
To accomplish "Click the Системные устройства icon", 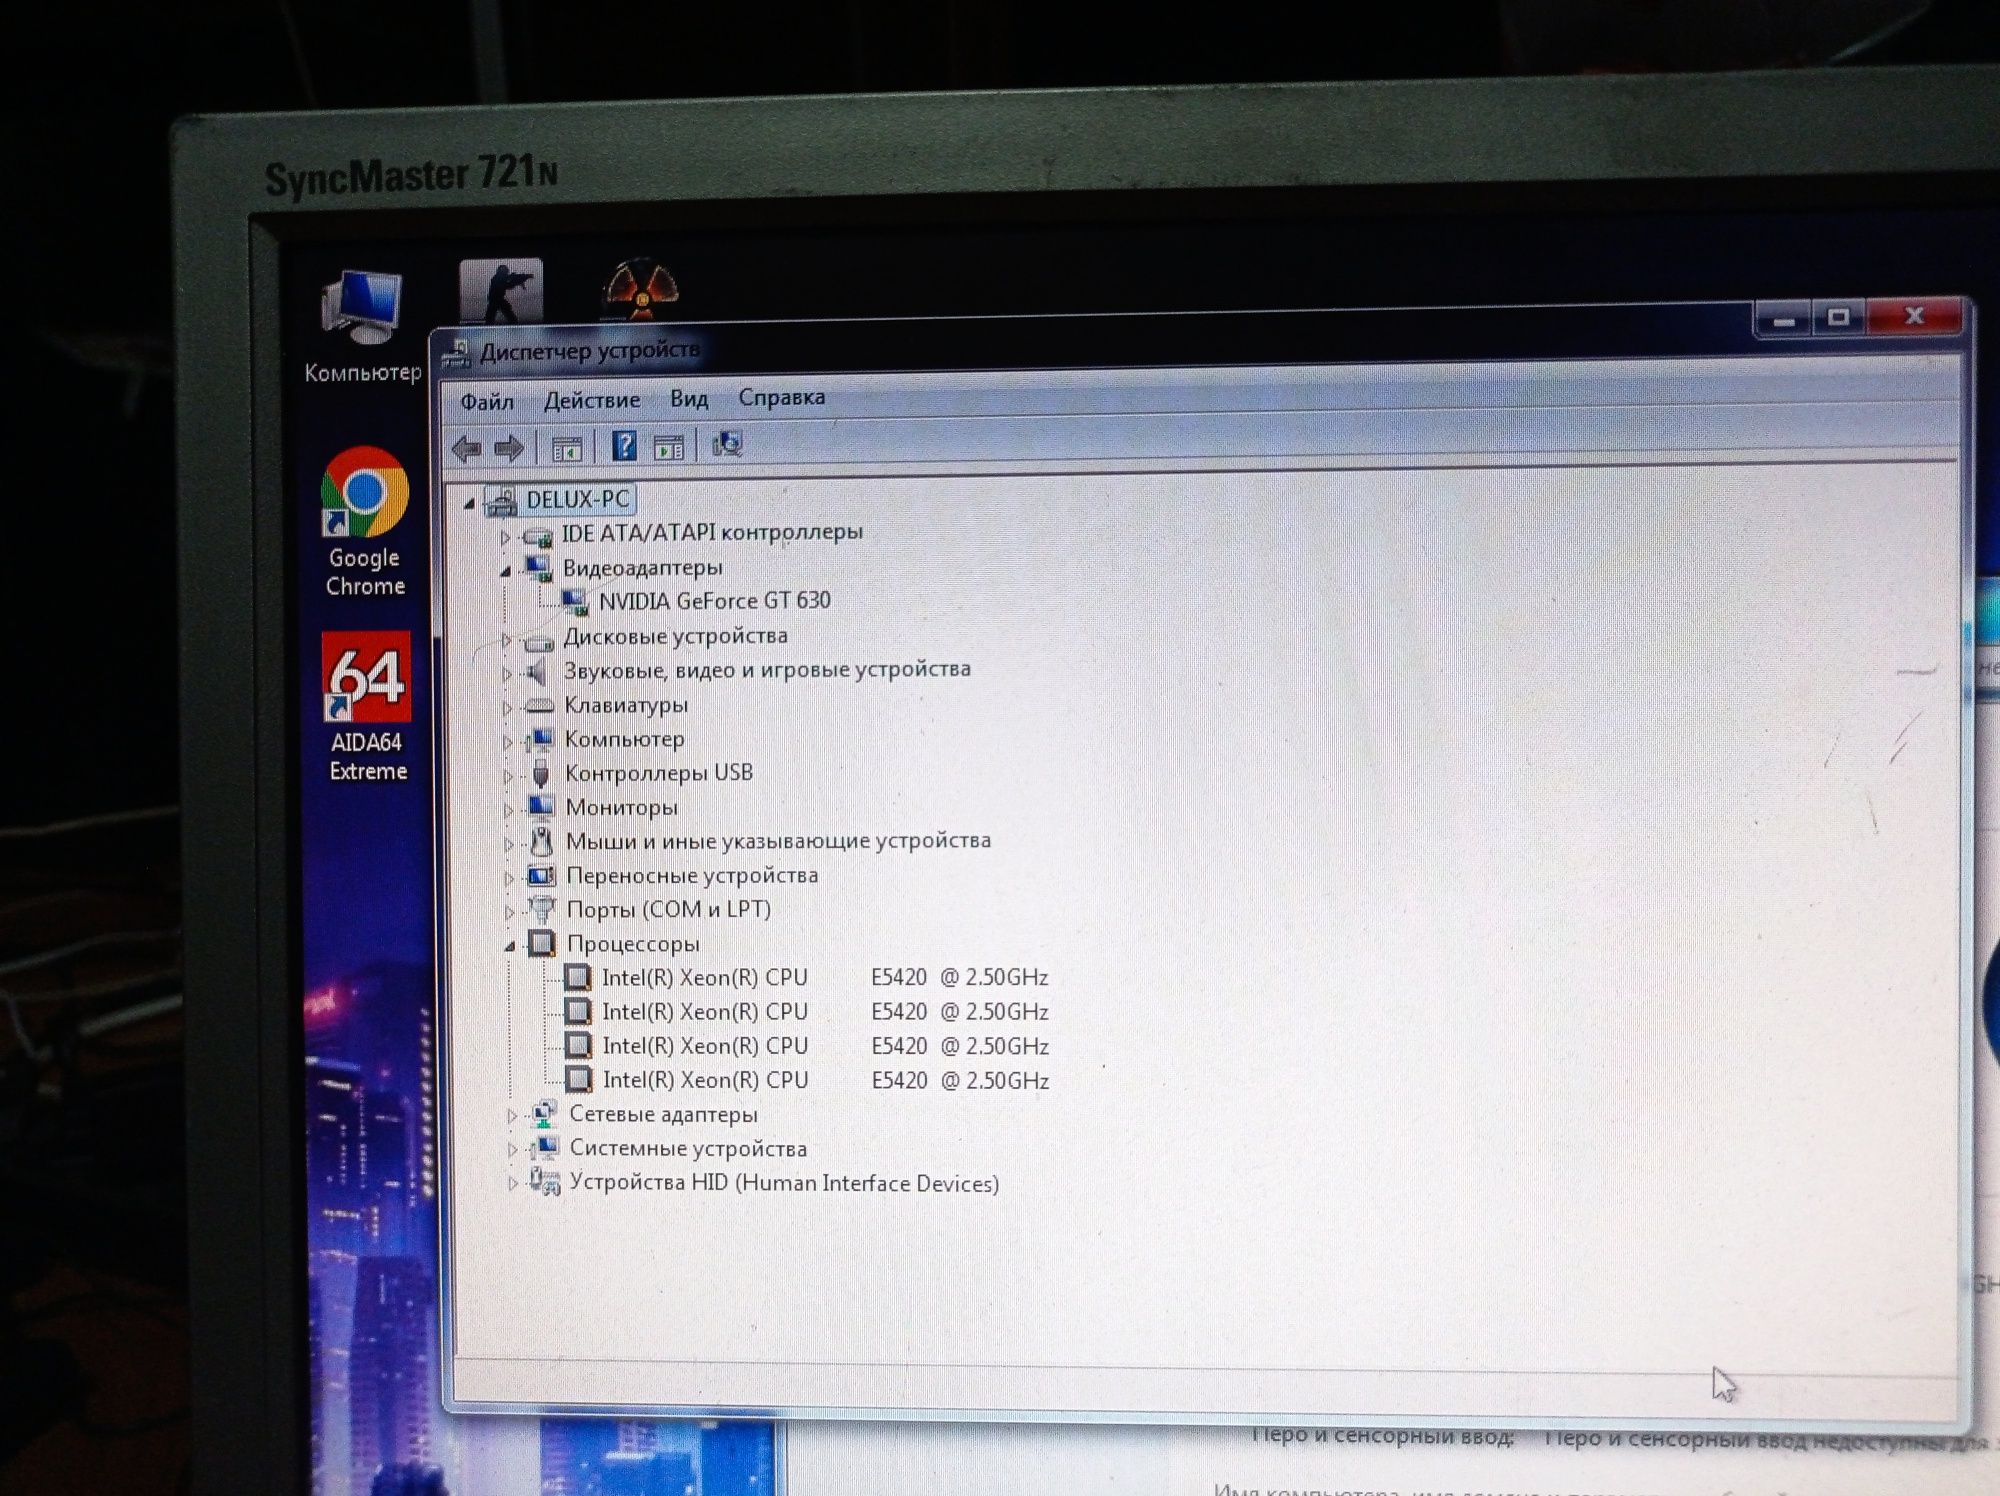I will (x=545, y=1147).
